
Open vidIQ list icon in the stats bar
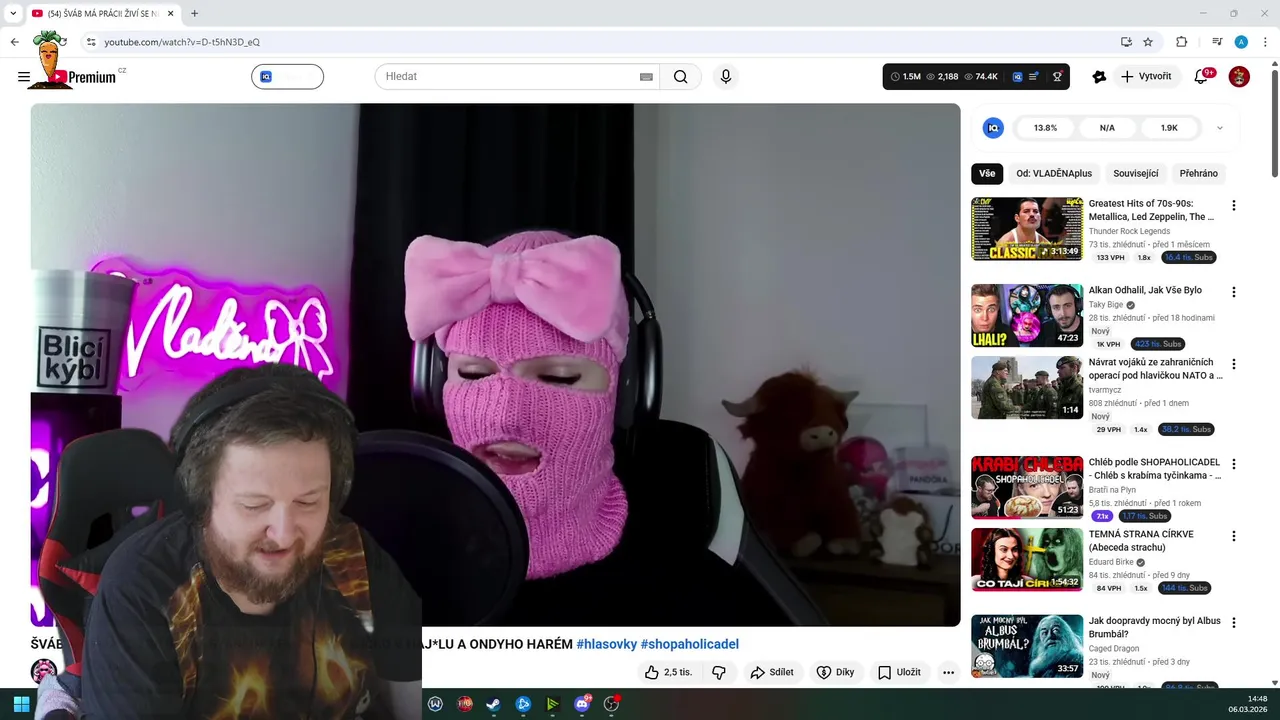(x=1034, y=76)
